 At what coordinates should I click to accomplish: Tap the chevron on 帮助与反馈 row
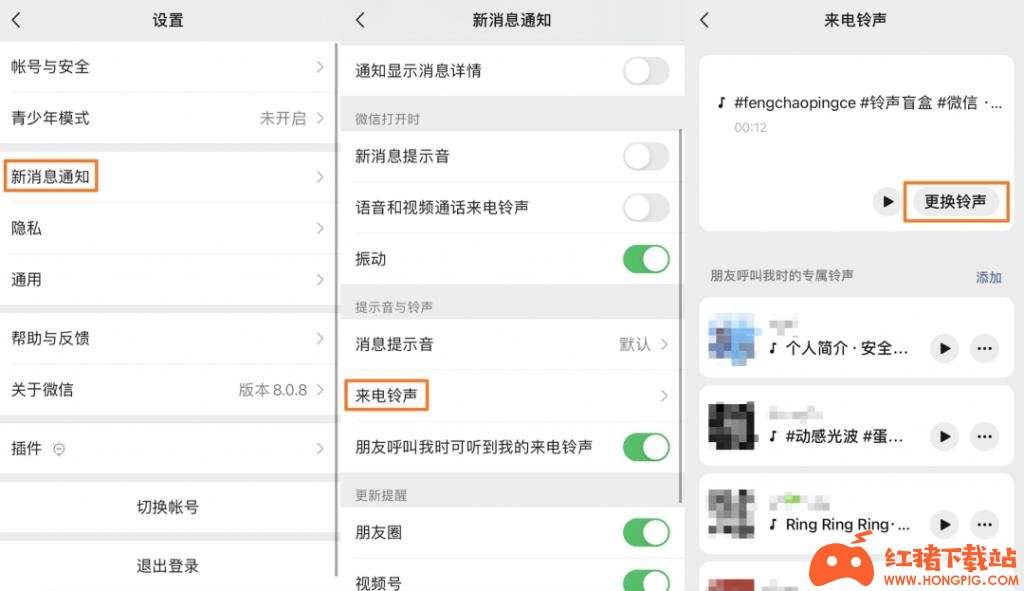(320, 338)
